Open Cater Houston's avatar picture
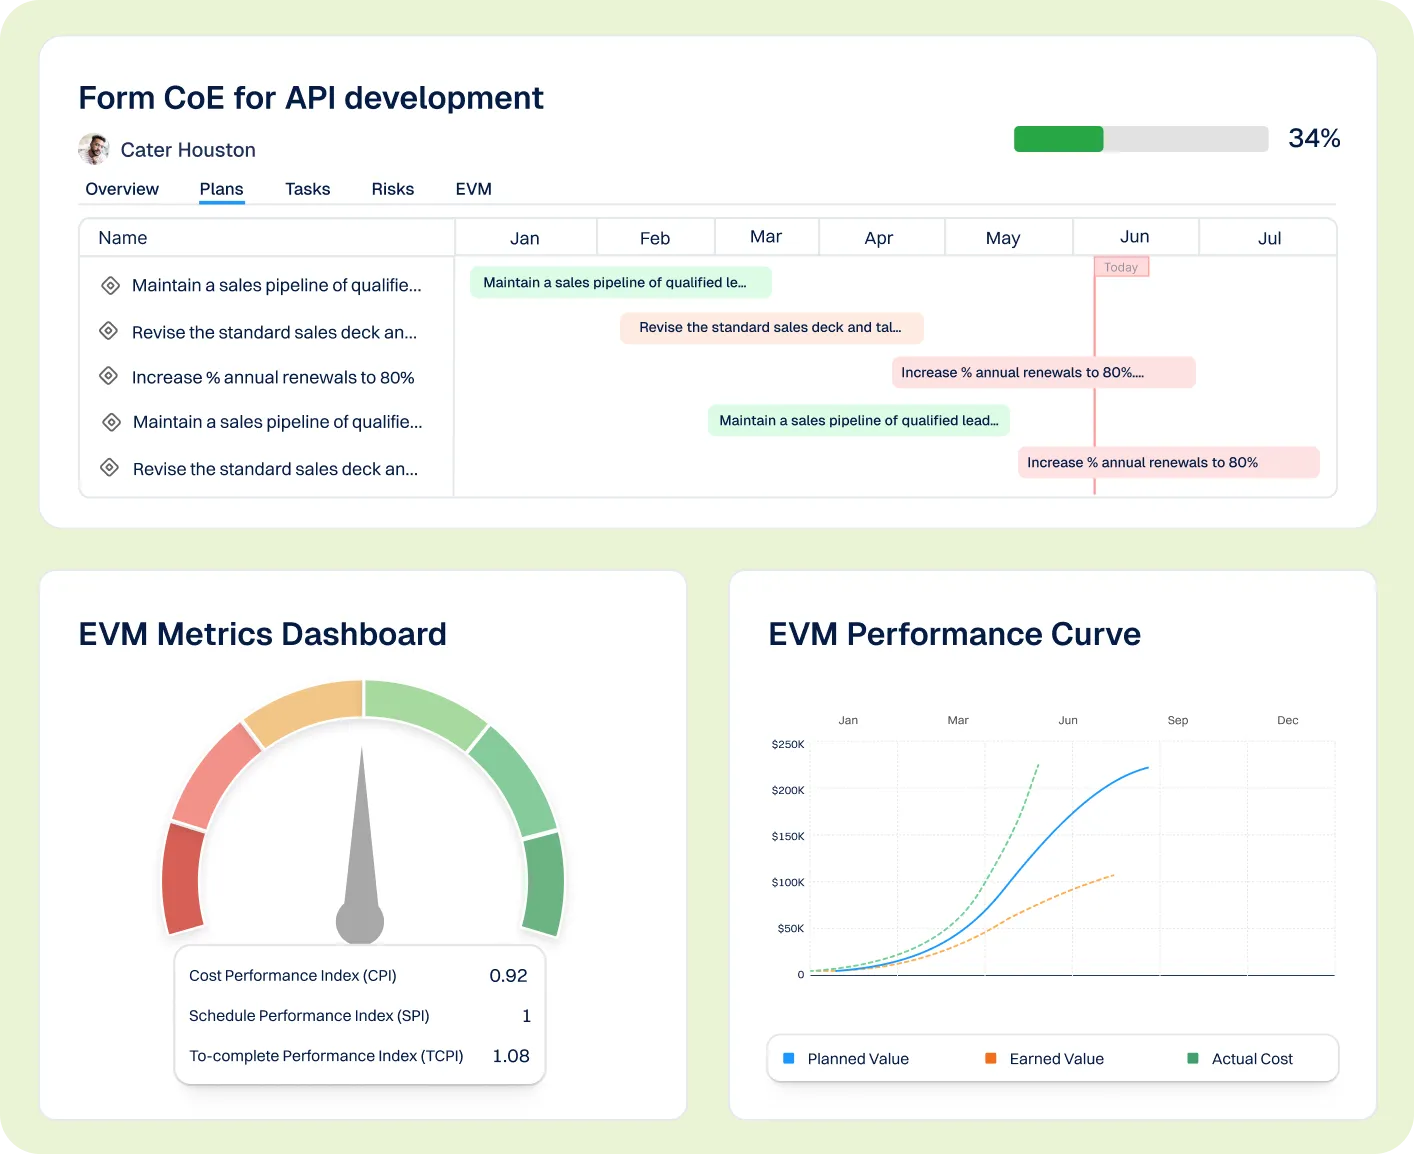This screenshot has width=1414, height=1154. click(93, 148)
